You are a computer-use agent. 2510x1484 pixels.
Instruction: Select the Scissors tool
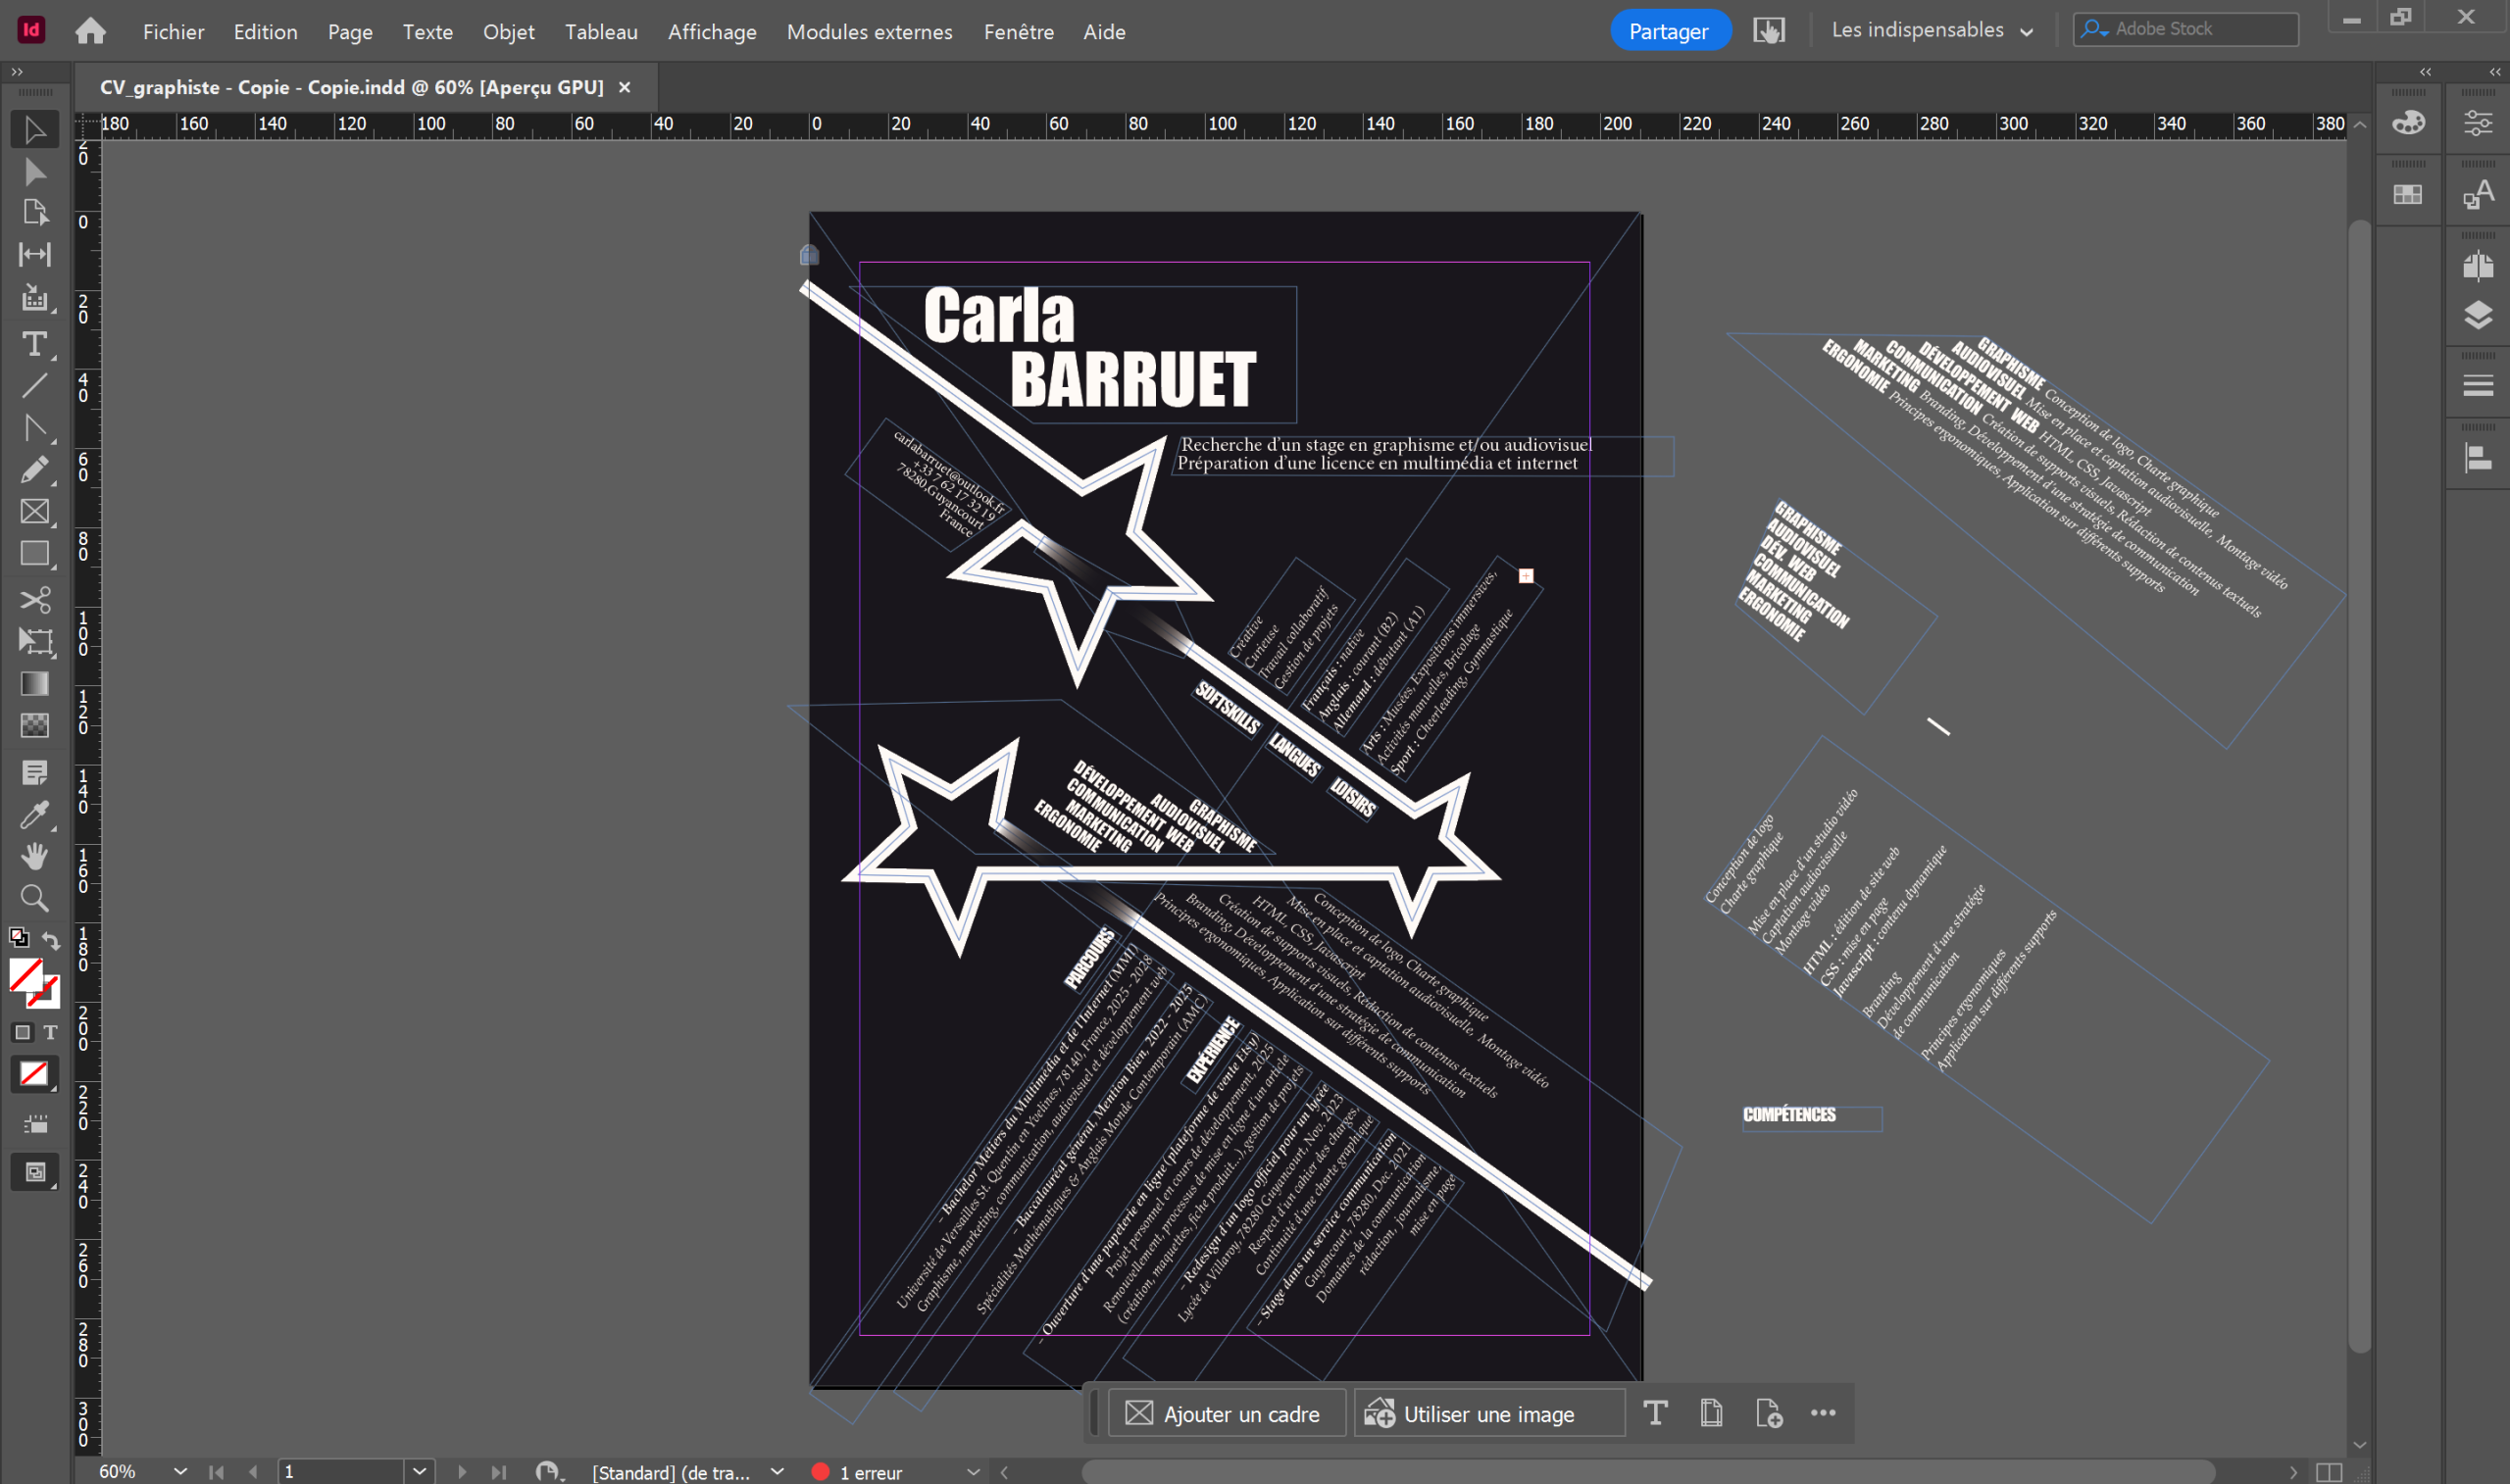[34, 599]
